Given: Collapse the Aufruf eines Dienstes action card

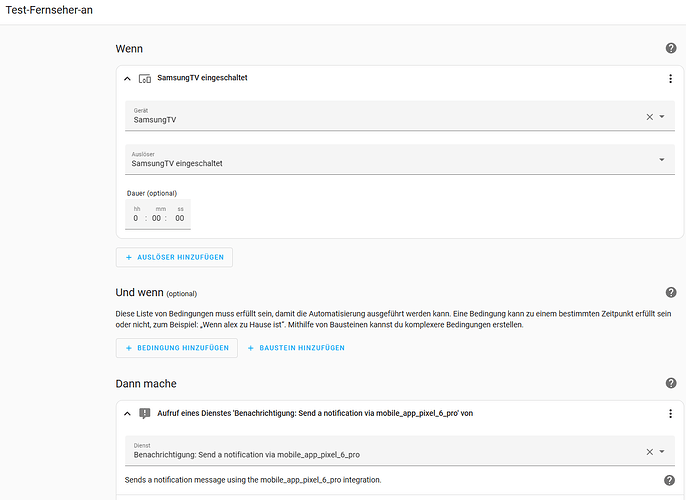Looking at the screenshot, I should [x=127, y=413].
